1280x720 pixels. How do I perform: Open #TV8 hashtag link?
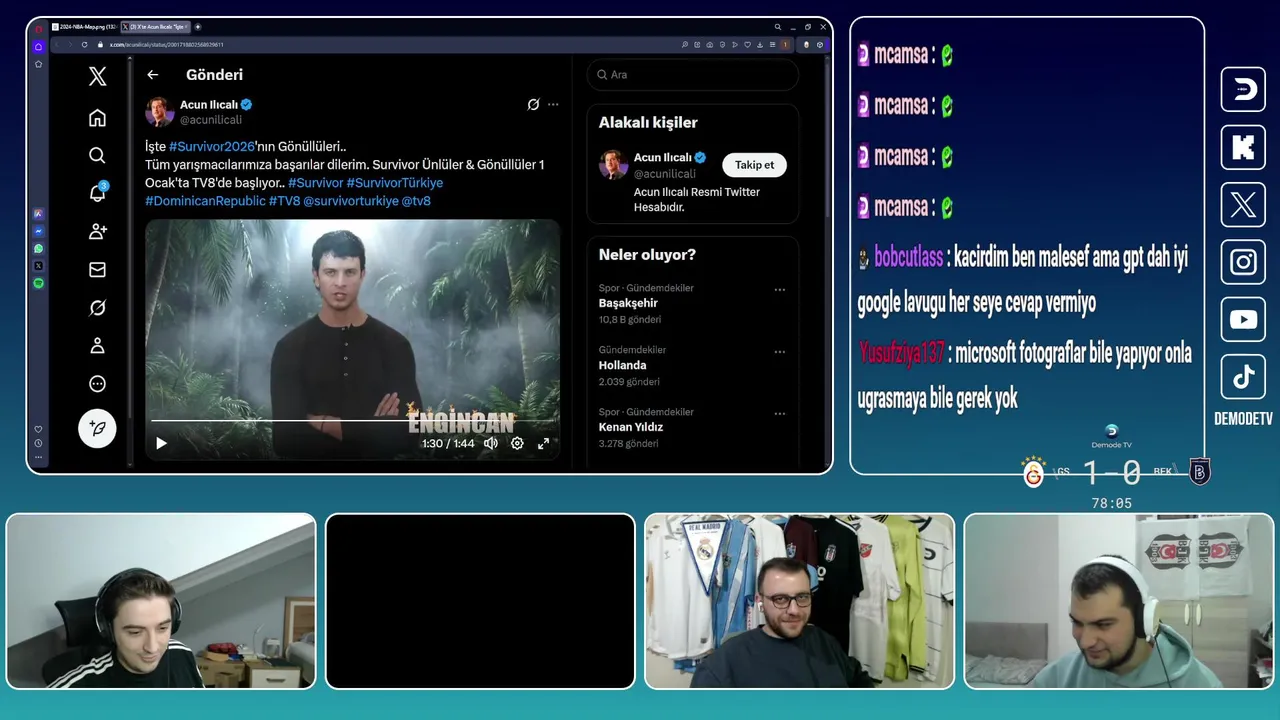click(284, 201)
